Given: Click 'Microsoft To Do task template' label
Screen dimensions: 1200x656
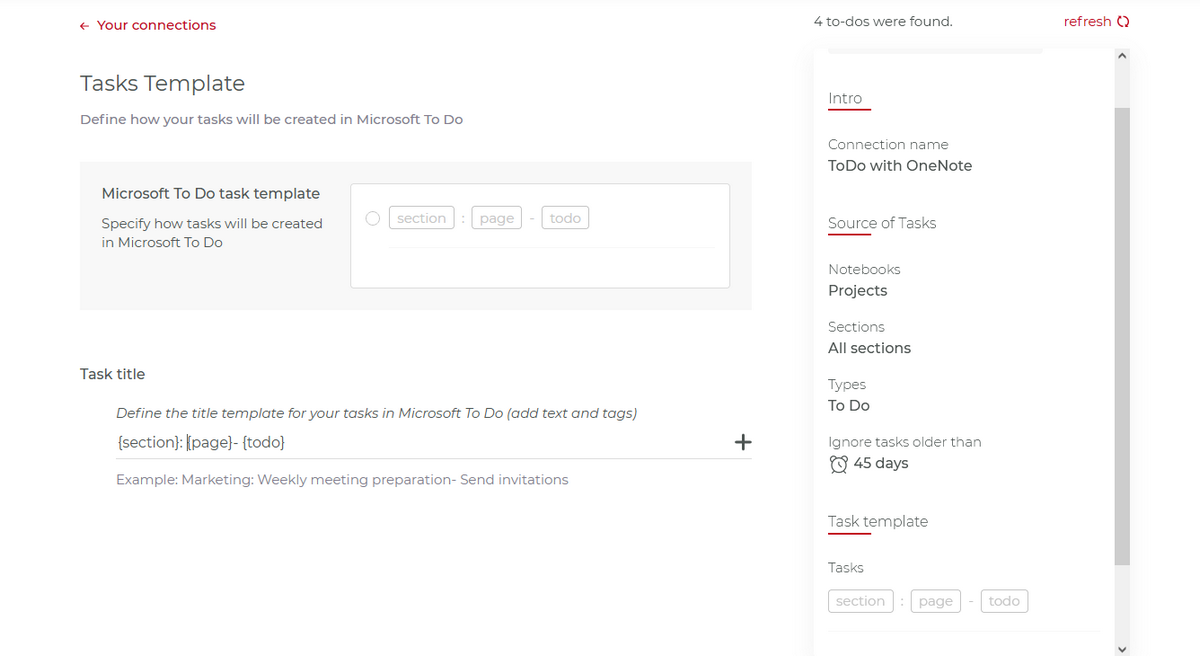Looking at the screenshot, I should 211,193.
